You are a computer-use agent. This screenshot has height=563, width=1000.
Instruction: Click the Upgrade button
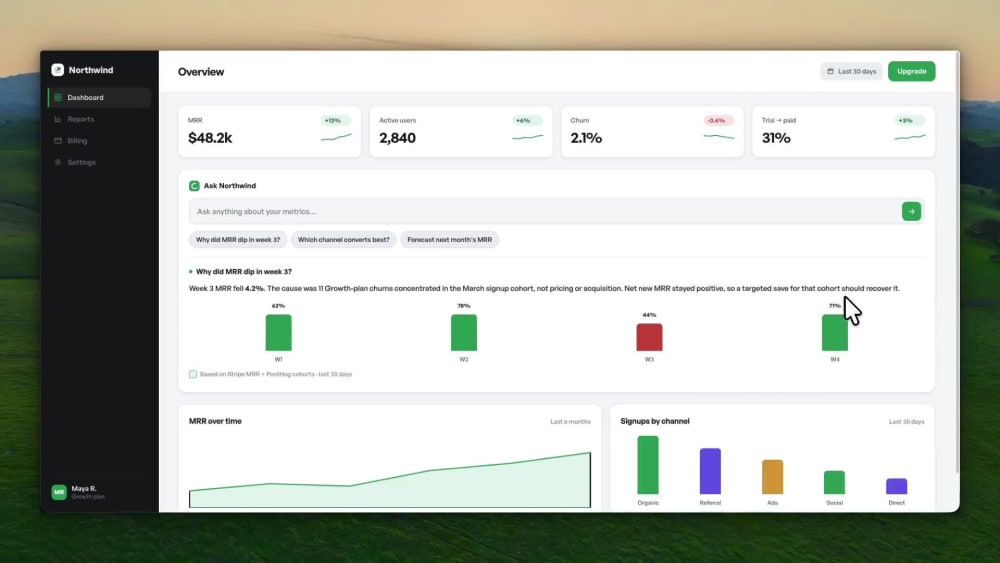911,71
